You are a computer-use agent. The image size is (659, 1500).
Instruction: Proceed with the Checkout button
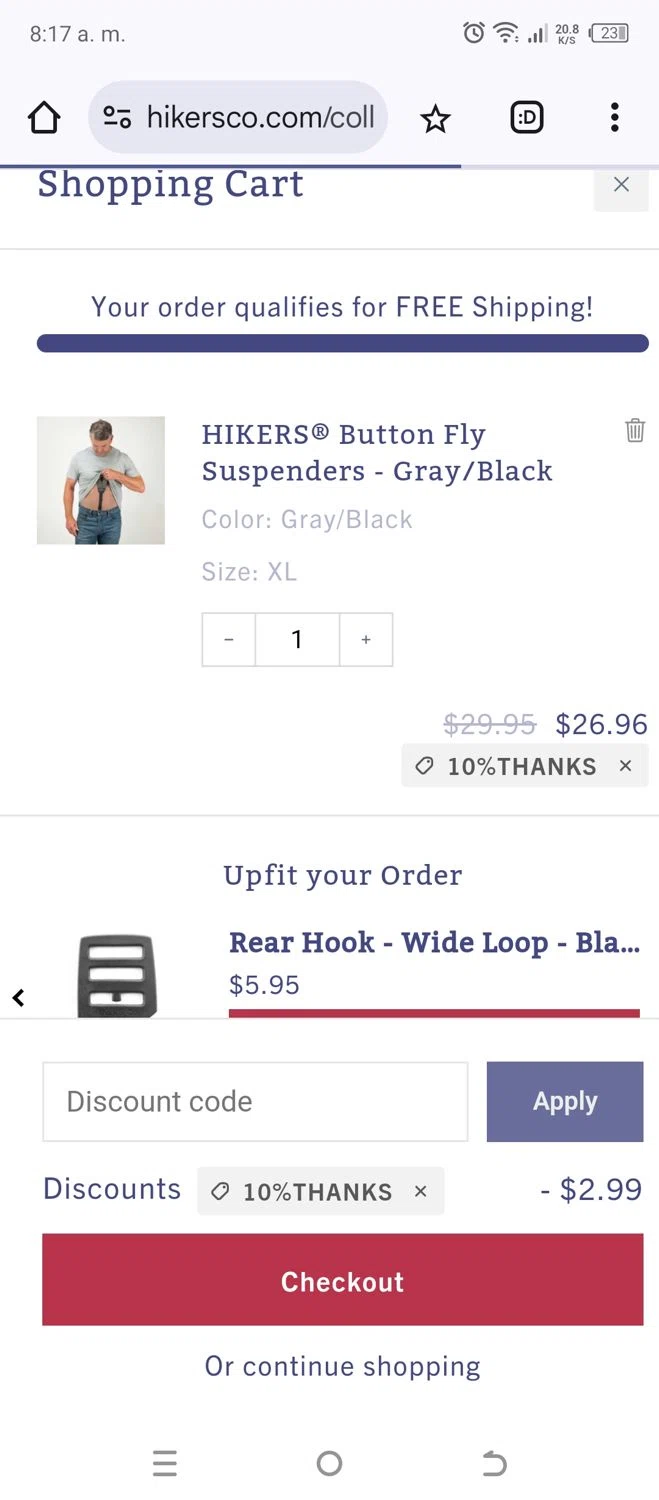point(342,1280)
